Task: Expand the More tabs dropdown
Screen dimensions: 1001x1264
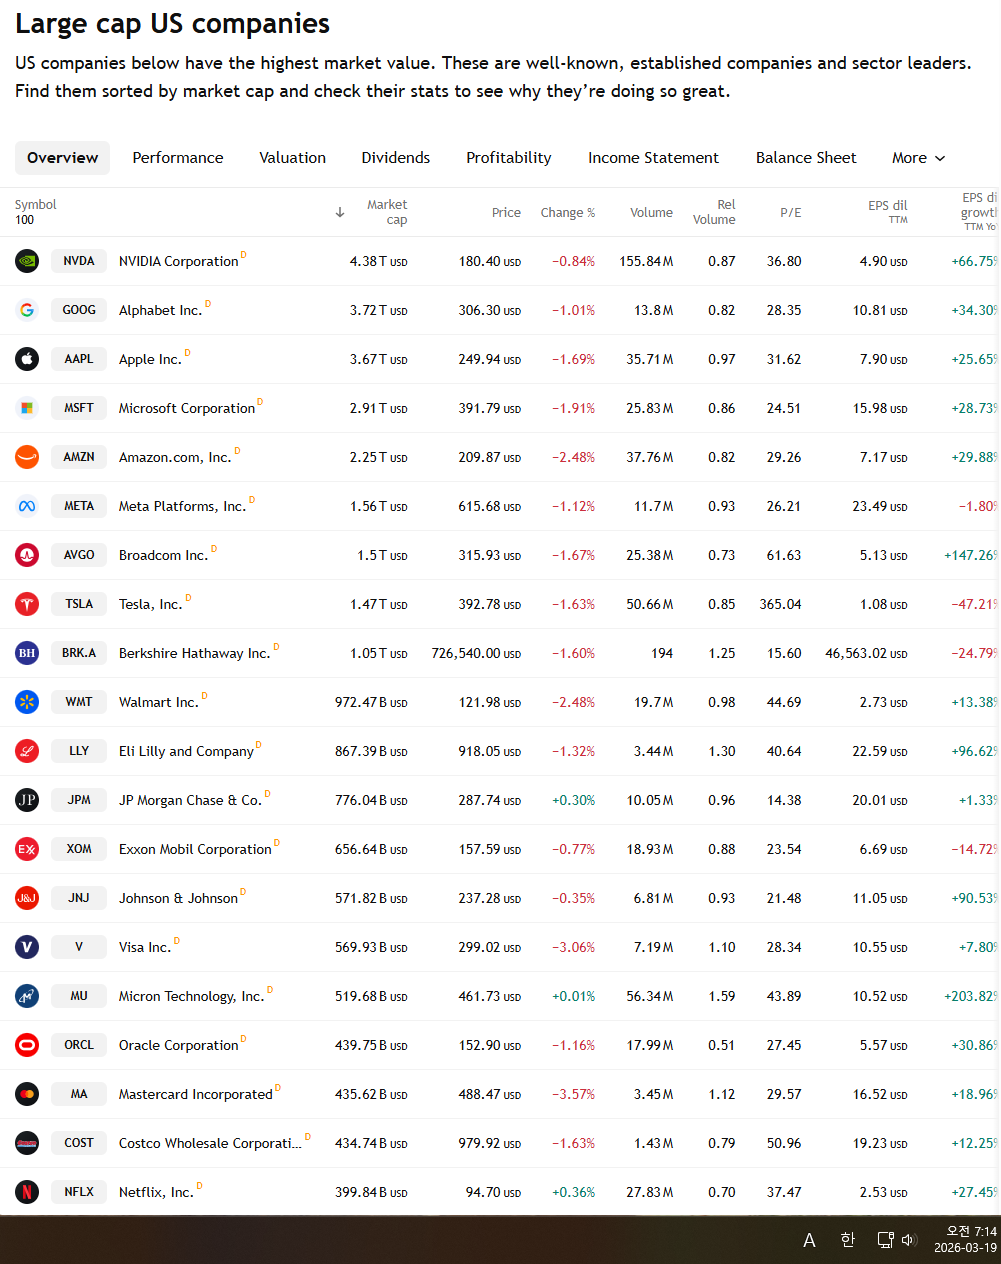Action: pyautogui.click(x=918, y=158)
